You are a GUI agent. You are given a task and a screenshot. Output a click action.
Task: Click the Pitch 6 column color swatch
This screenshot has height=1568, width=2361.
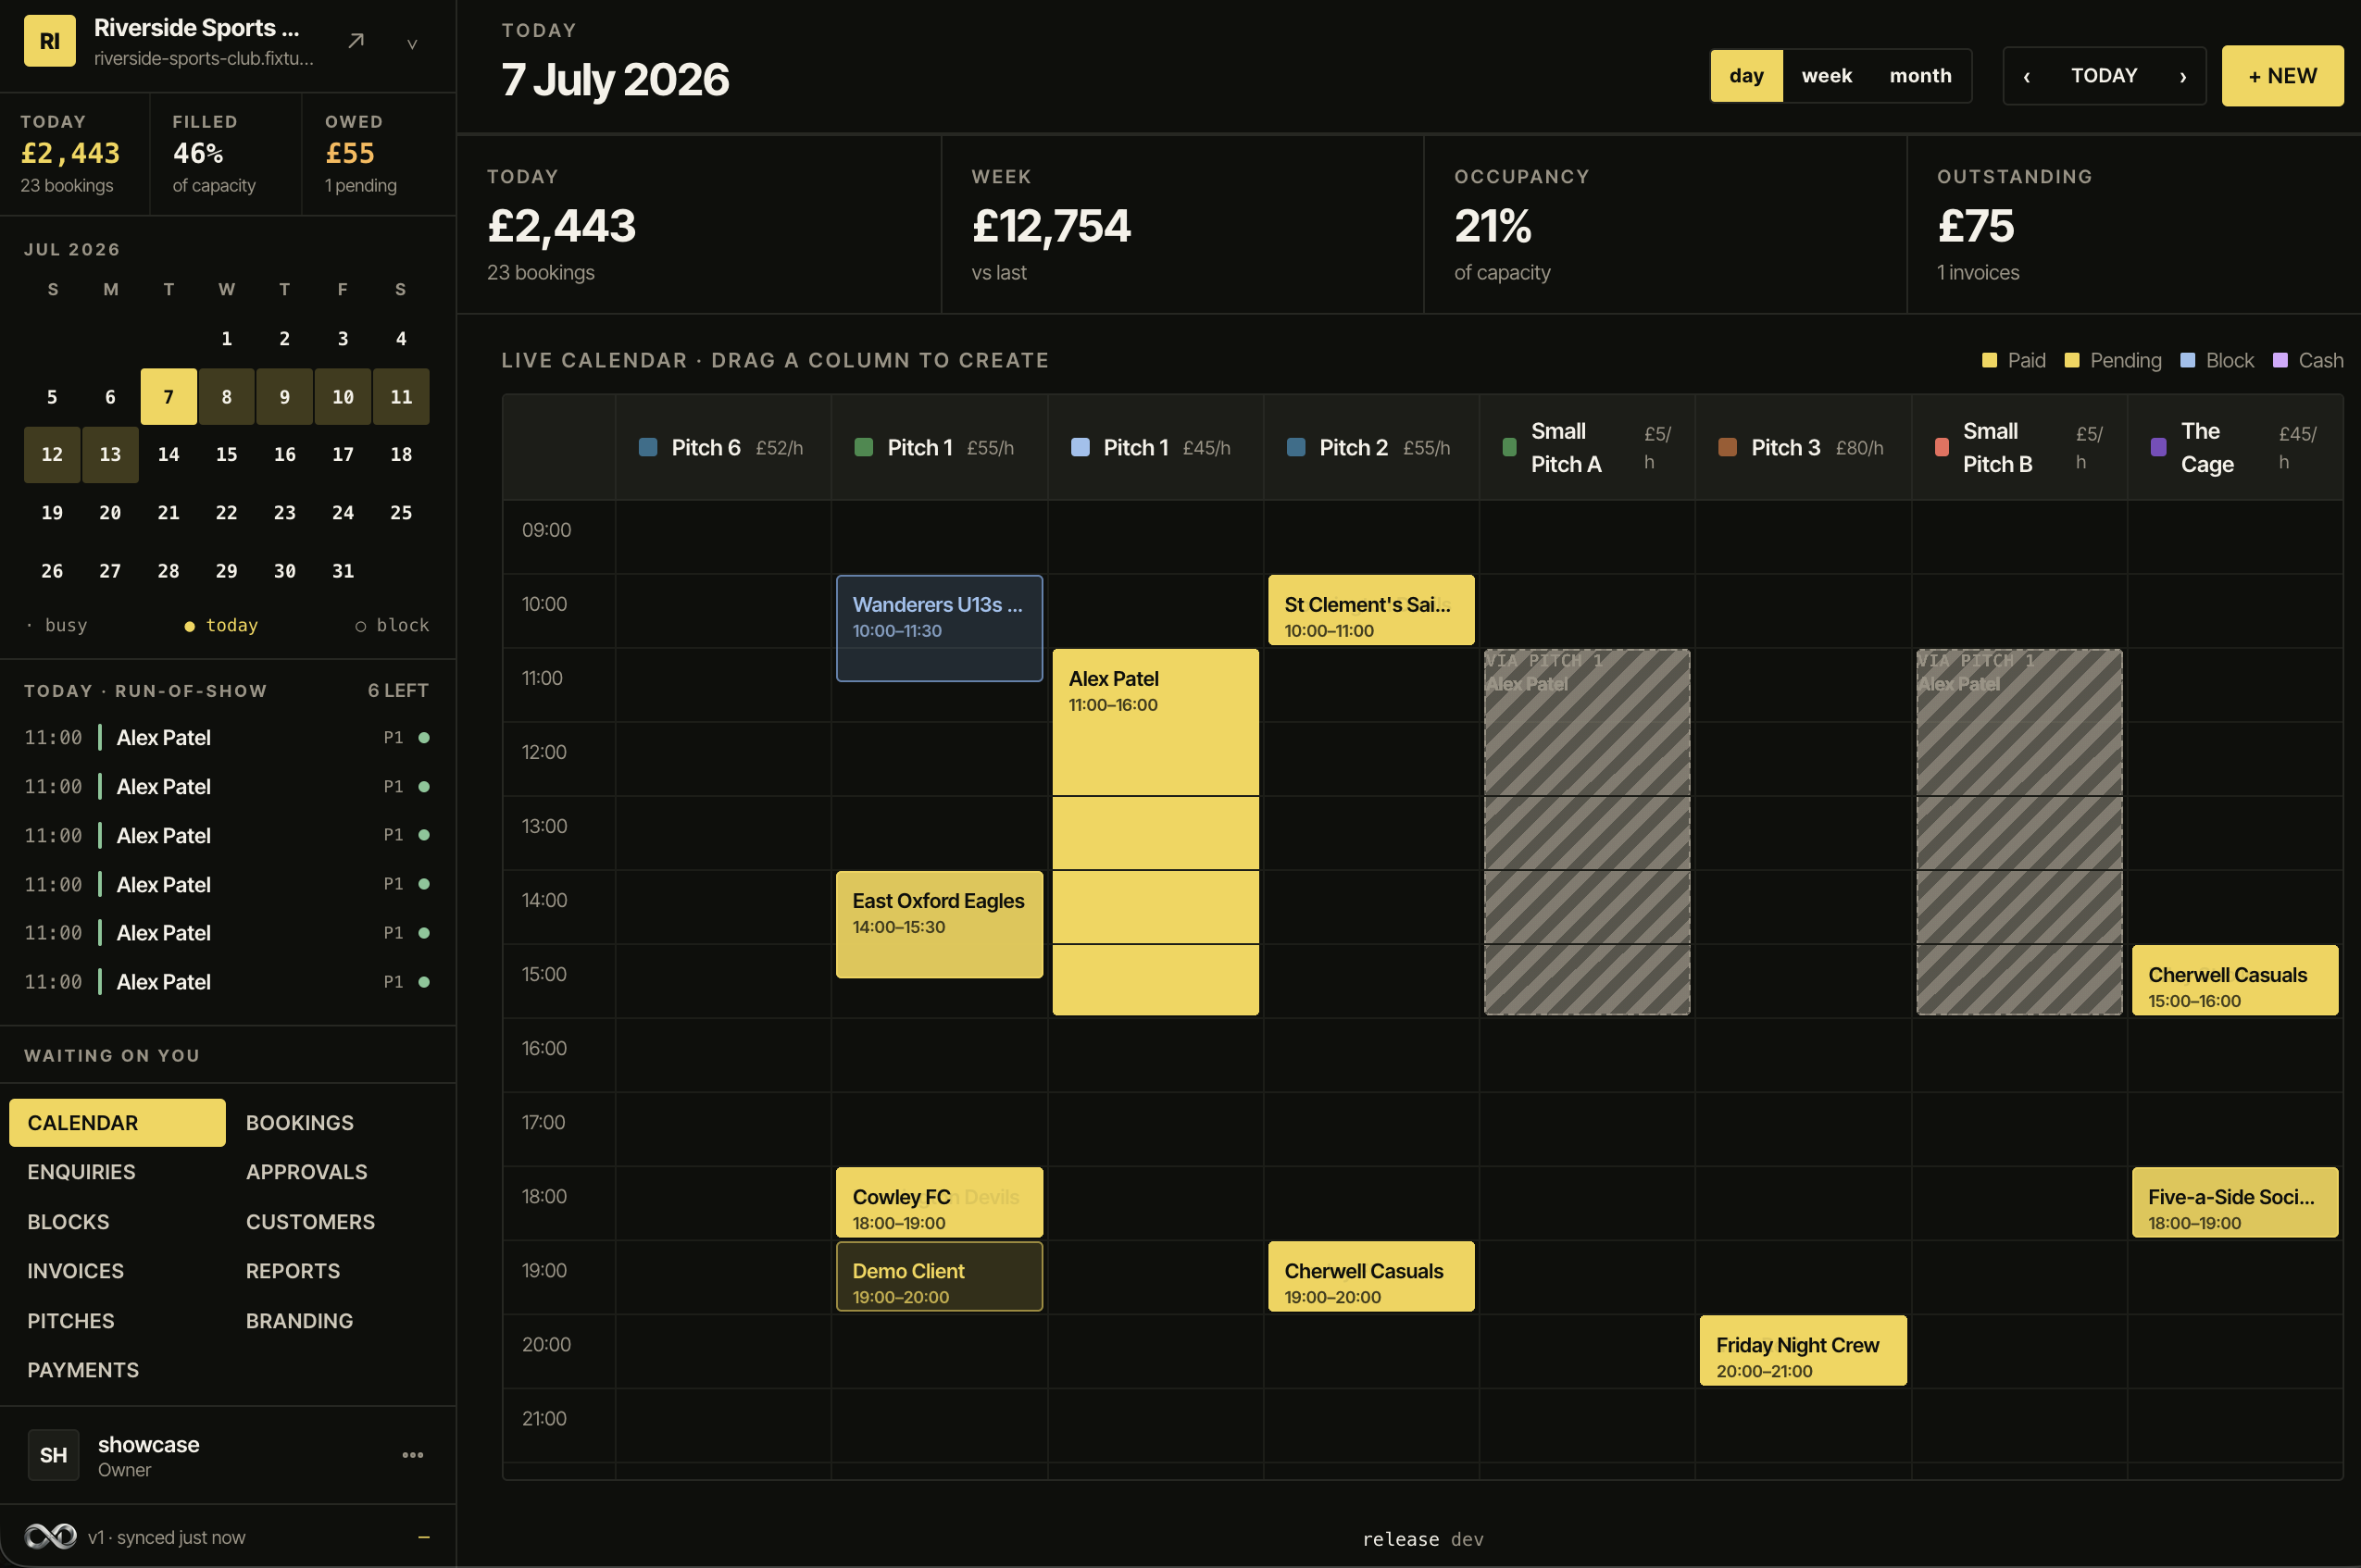[x=648, y=447]
